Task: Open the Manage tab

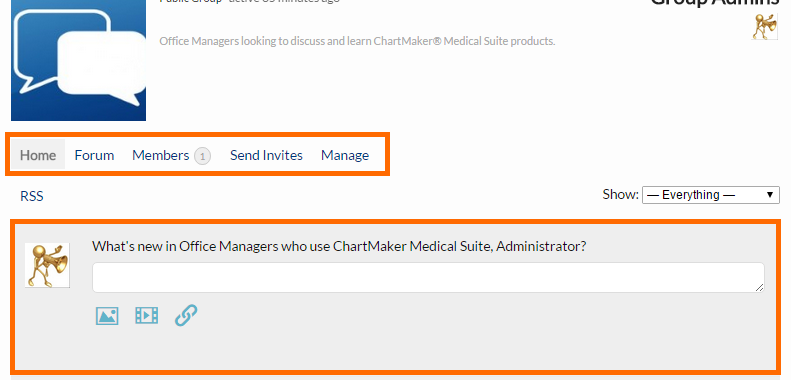Action: tap(345, 155)
